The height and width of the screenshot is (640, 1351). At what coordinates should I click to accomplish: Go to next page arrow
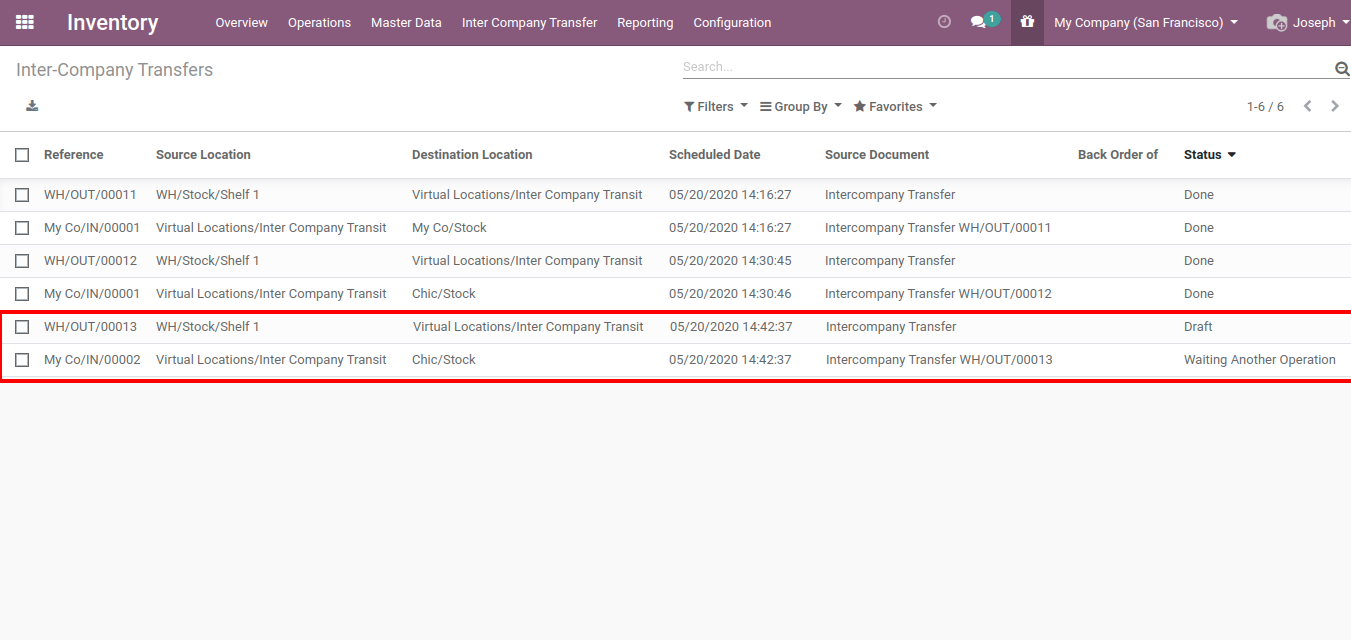click(1335, 106)
